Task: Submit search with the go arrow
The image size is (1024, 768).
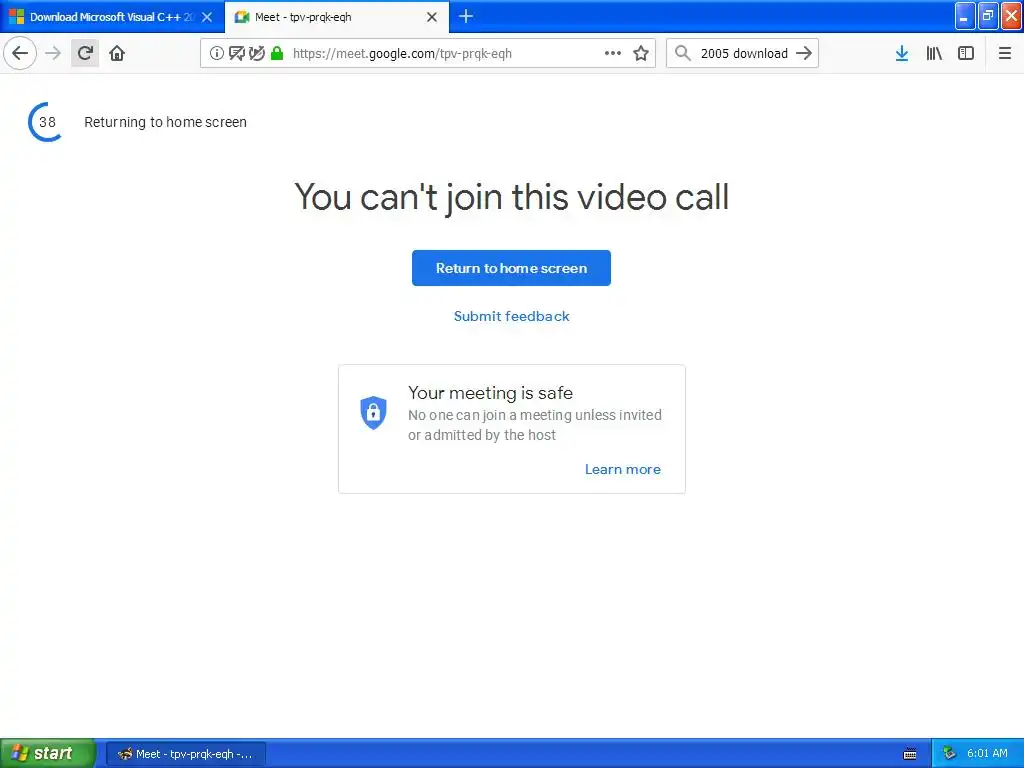Action: click(804, 53)
